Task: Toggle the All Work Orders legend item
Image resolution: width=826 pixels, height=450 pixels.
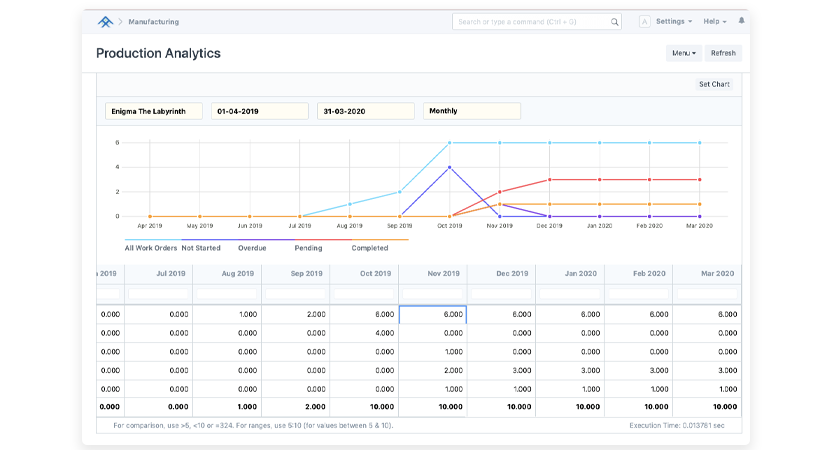Action: (x=151, y=248)
